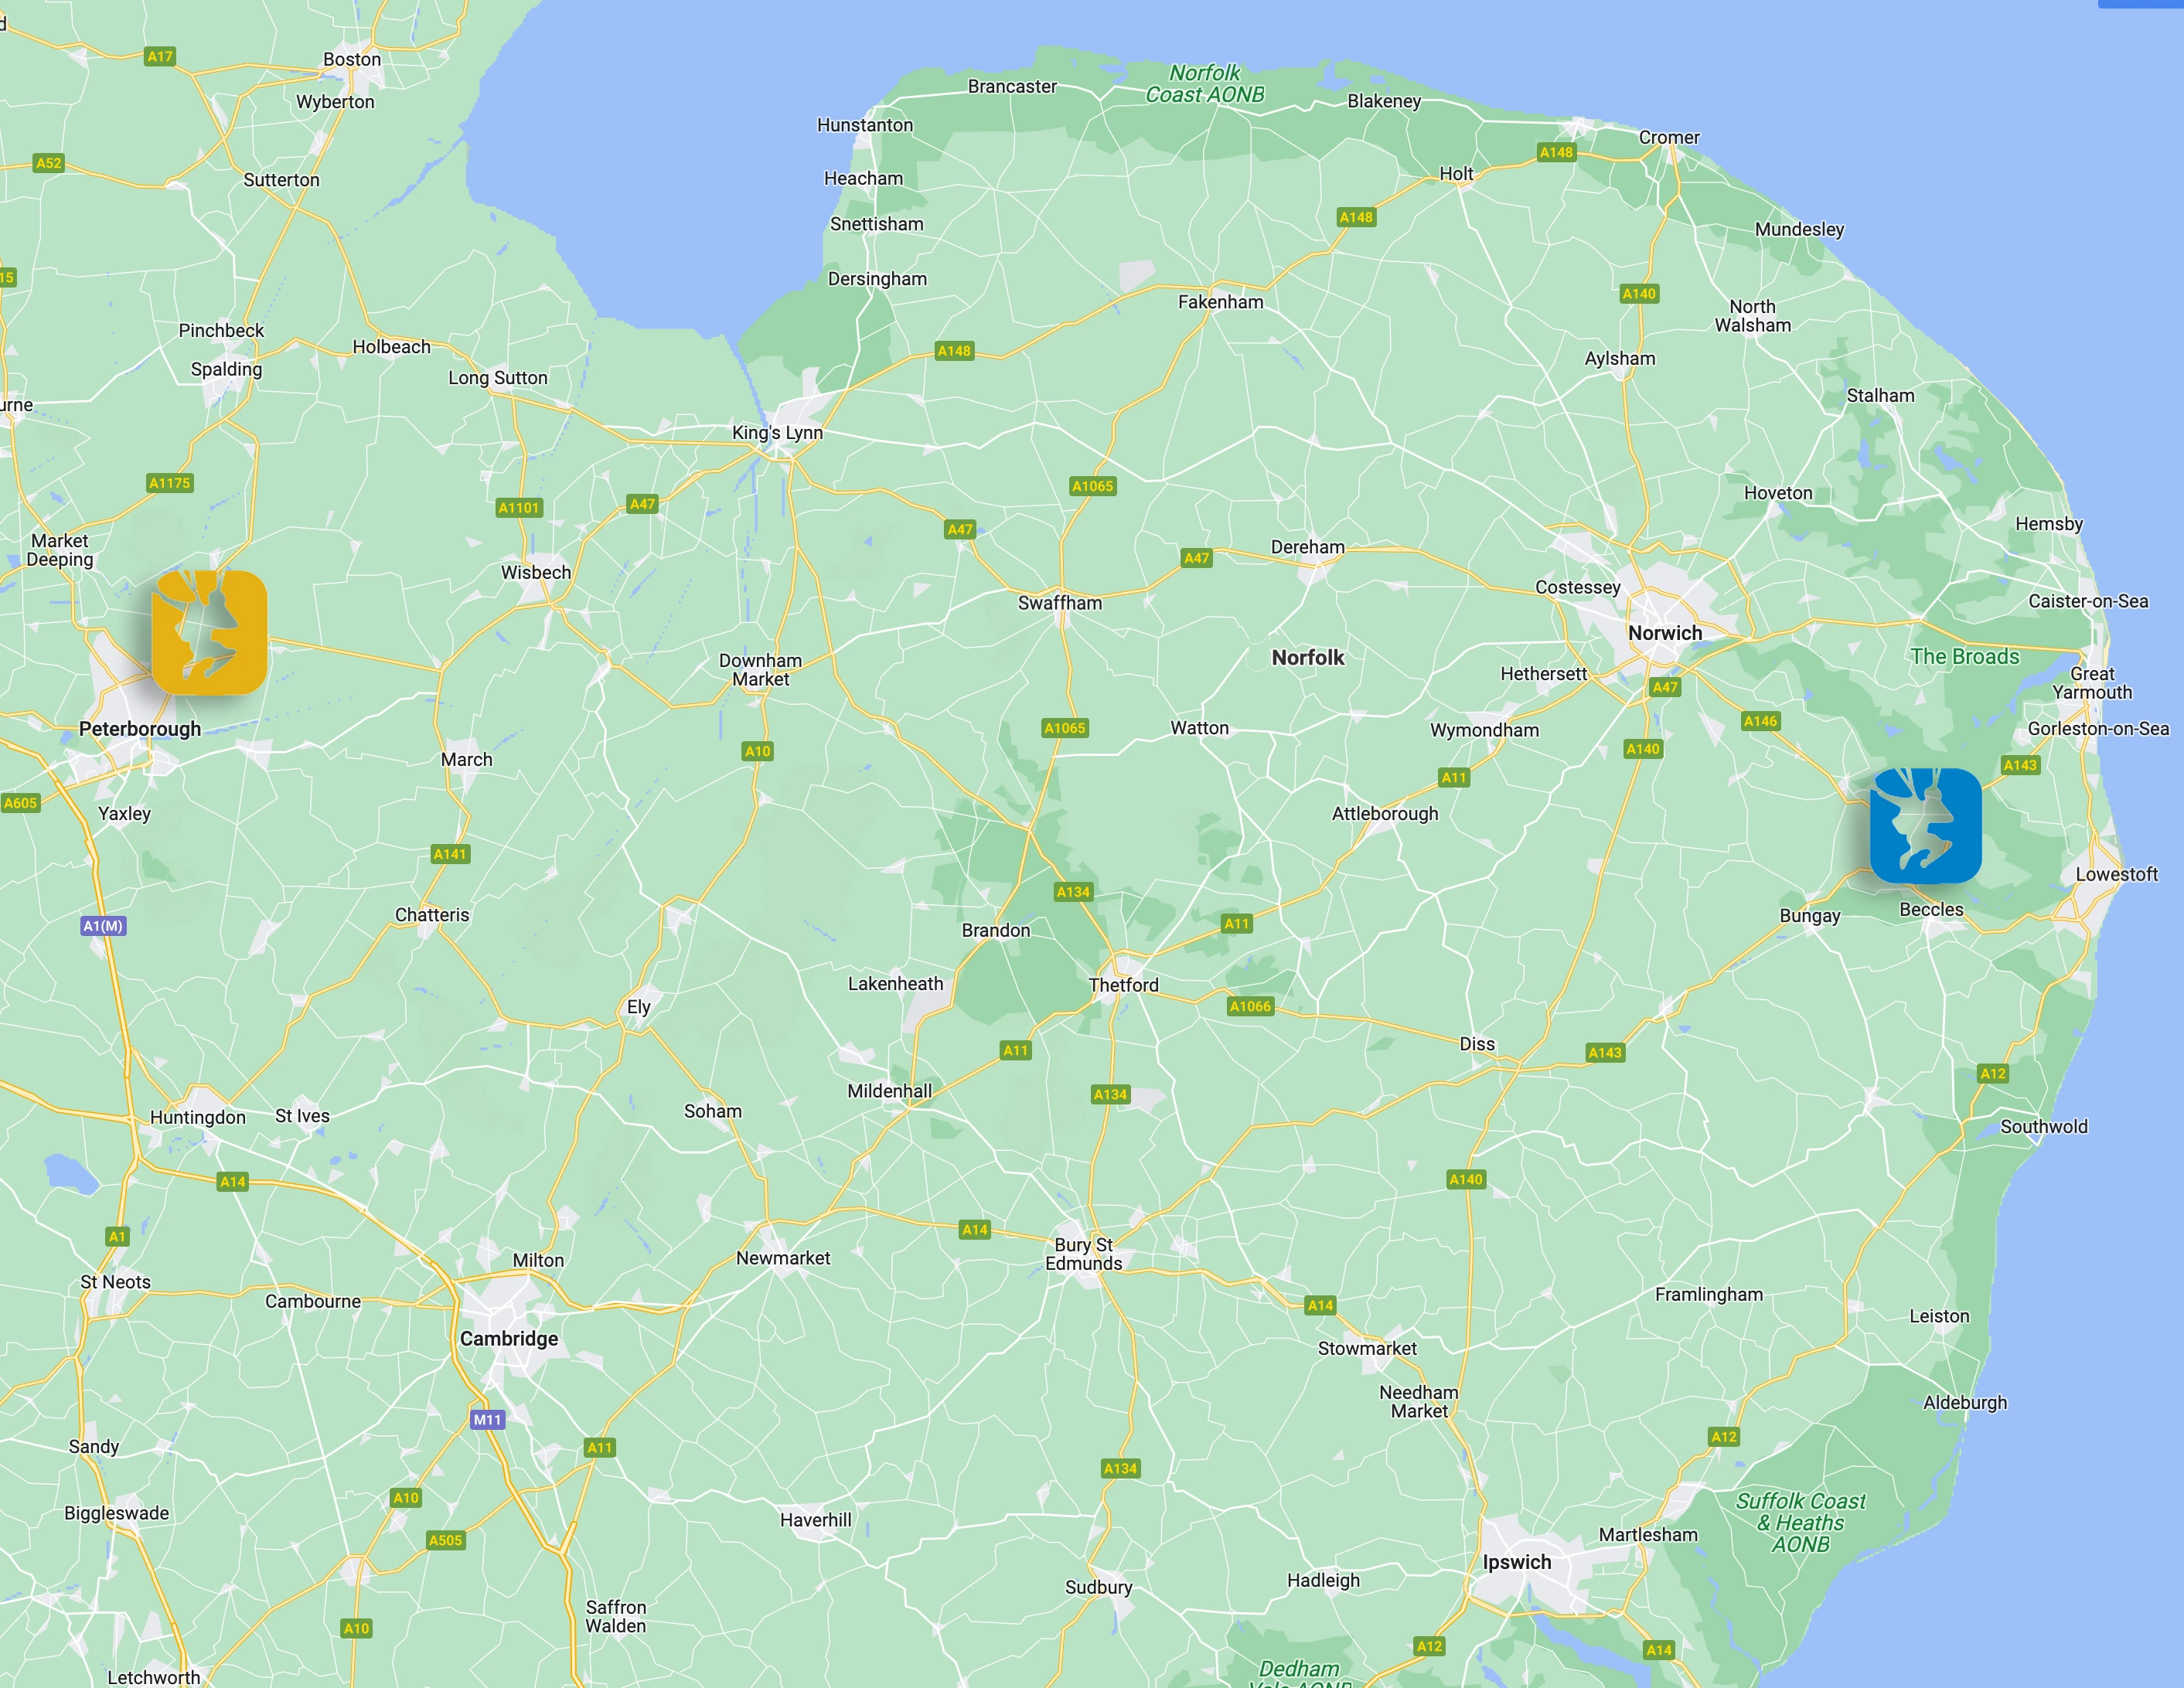Click the blue map marker near Beccles
This screenshot has width=2184, height=1688.
click(1925, 826)
